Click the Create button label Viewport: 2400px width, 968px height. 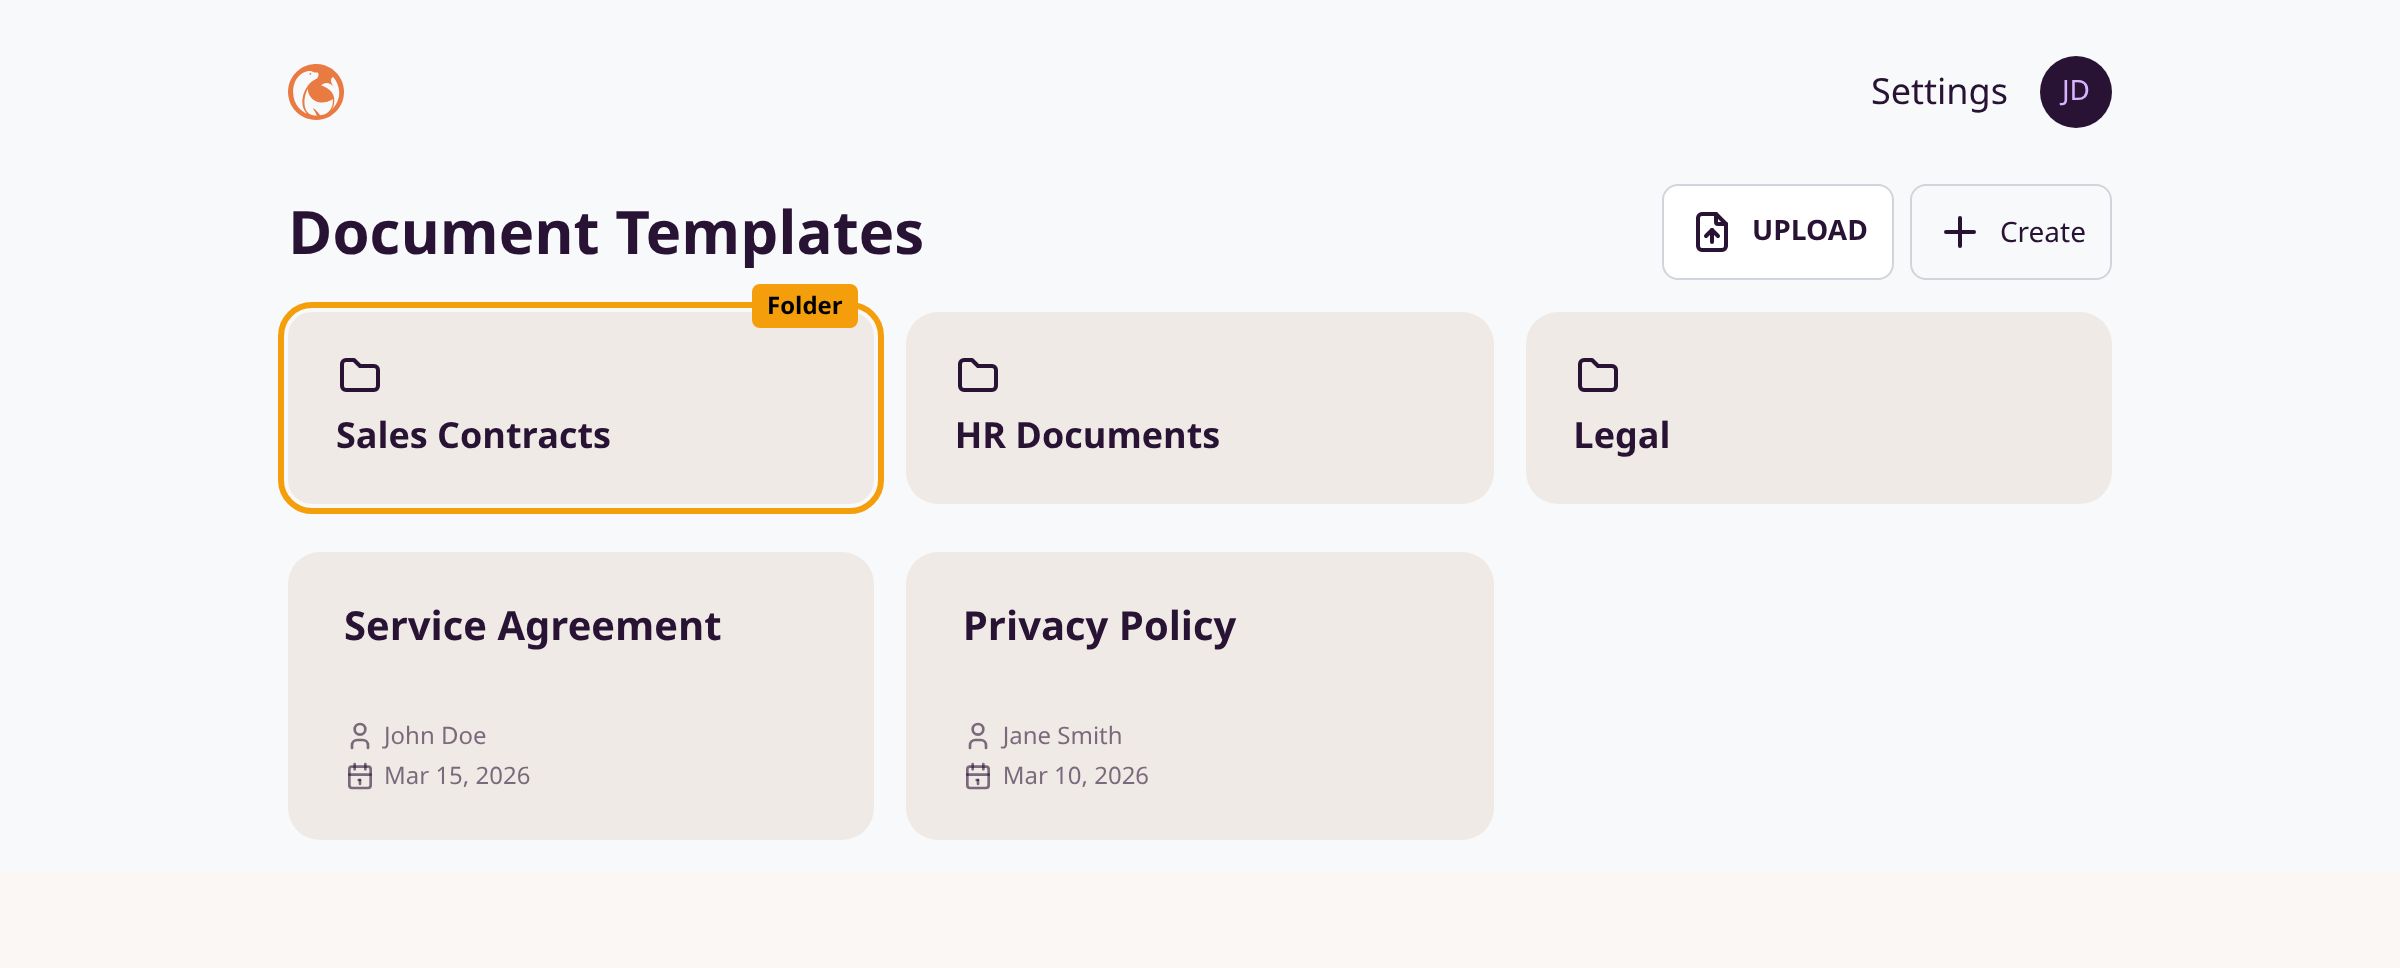click(2042, 233)
